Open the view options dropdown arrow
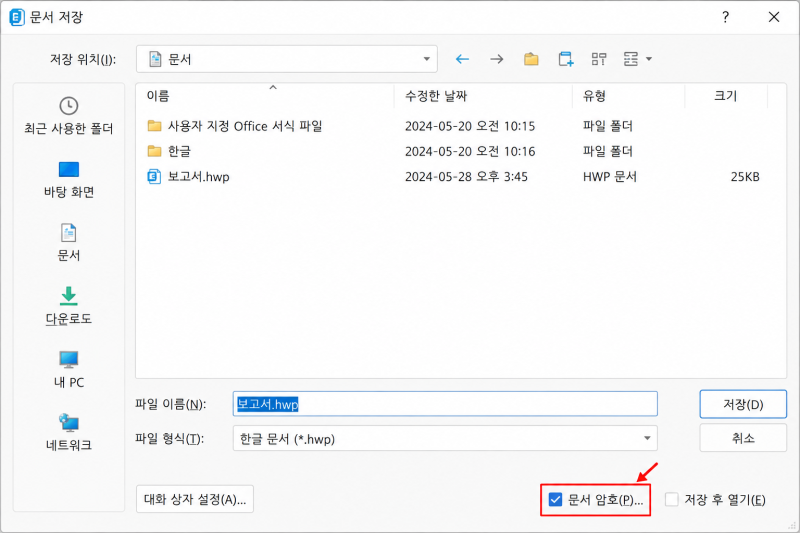The width and height of the screenshot is (800, 533). tap(649, 59)
